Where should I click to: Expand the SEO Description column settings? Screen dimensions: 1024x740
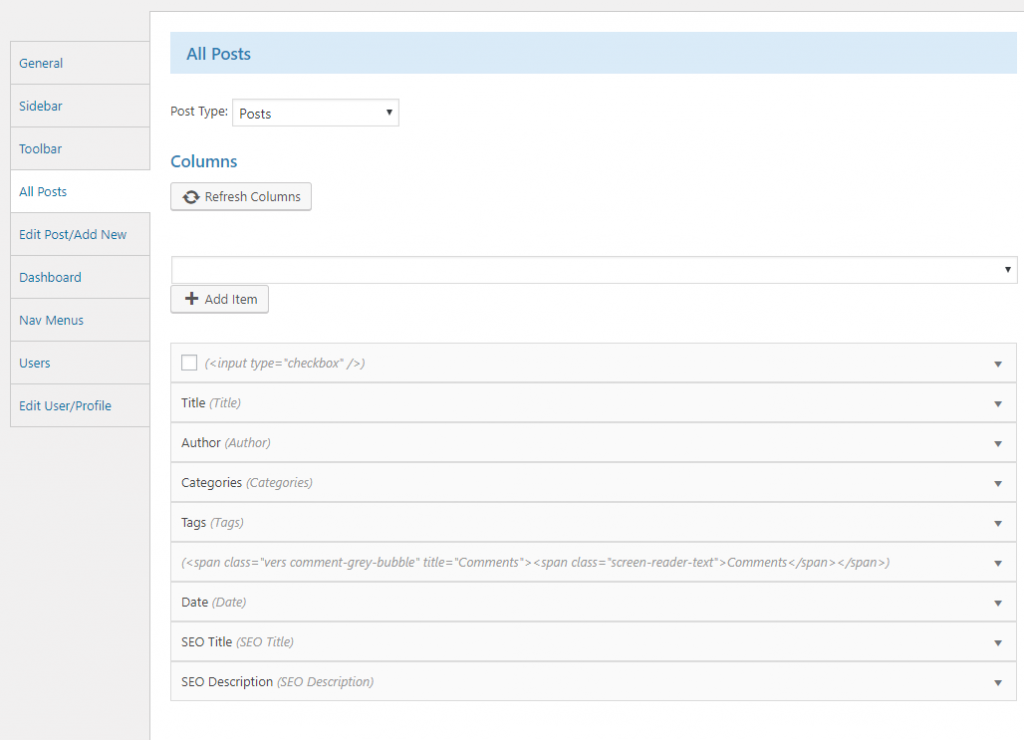pyautogui.click(x=997, y=682)
